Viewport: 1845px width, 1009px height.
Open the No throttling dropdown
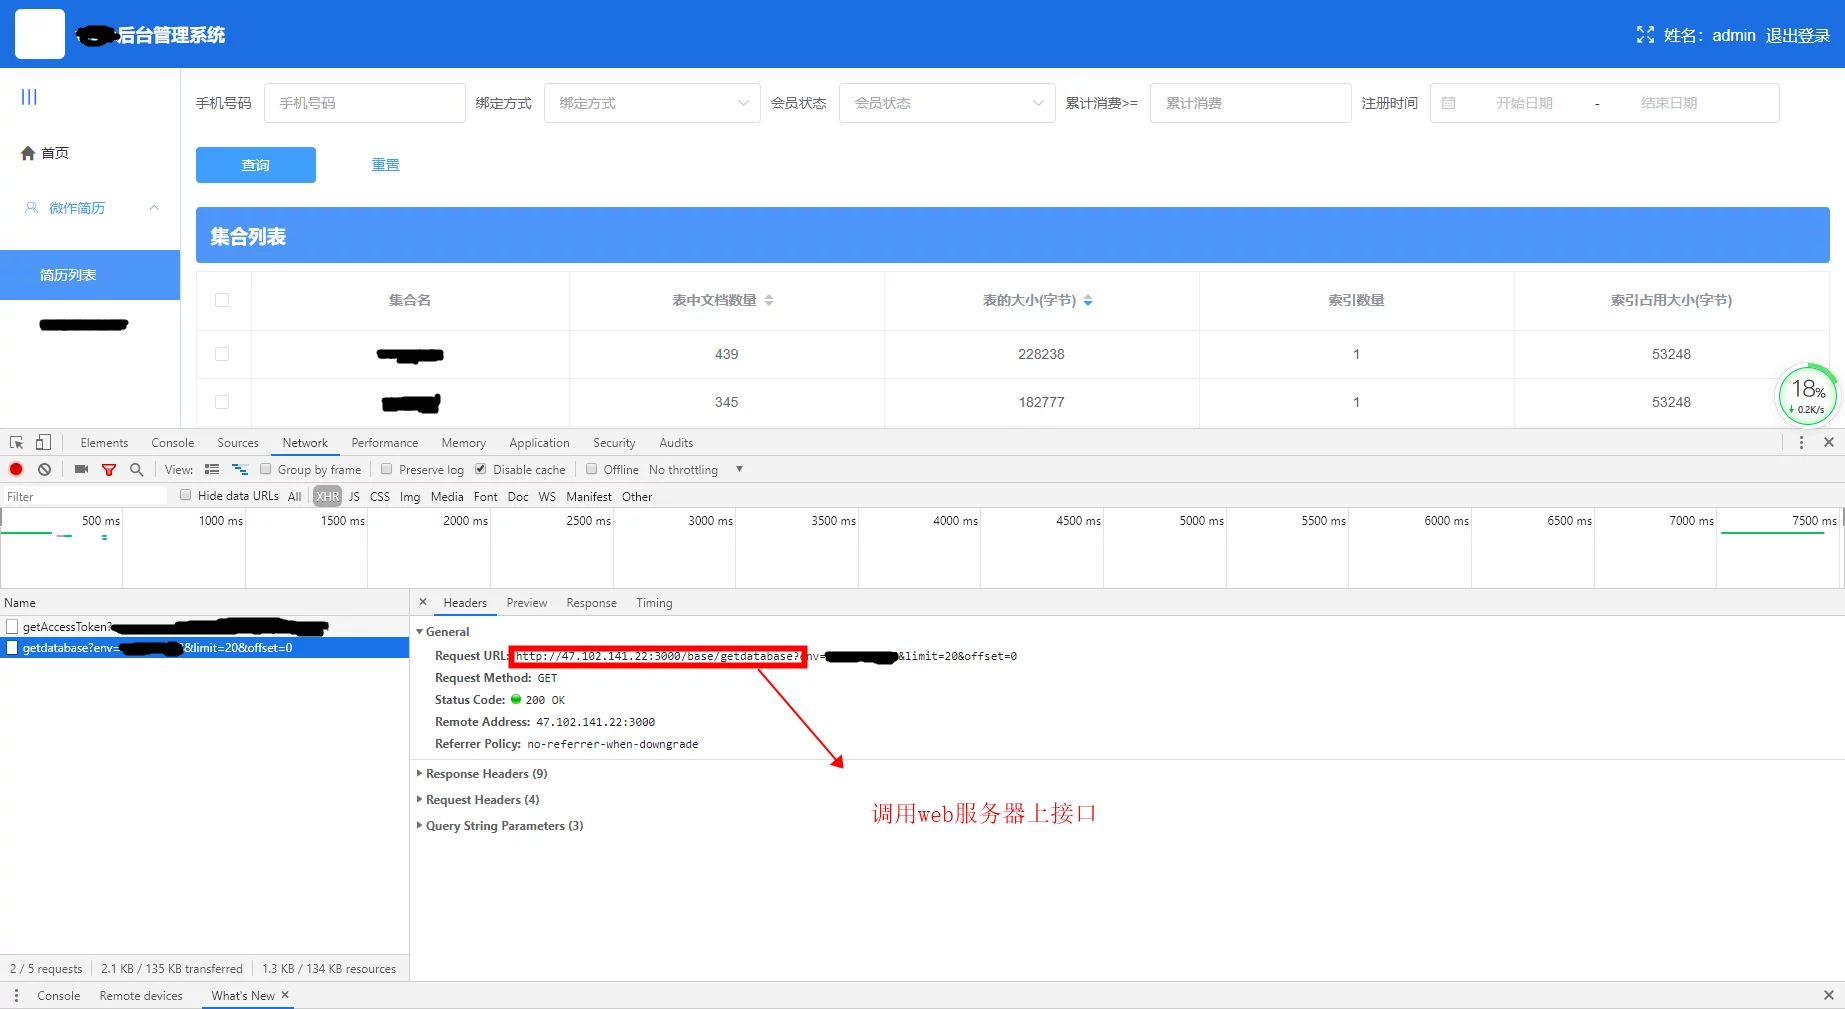[696, 470]
